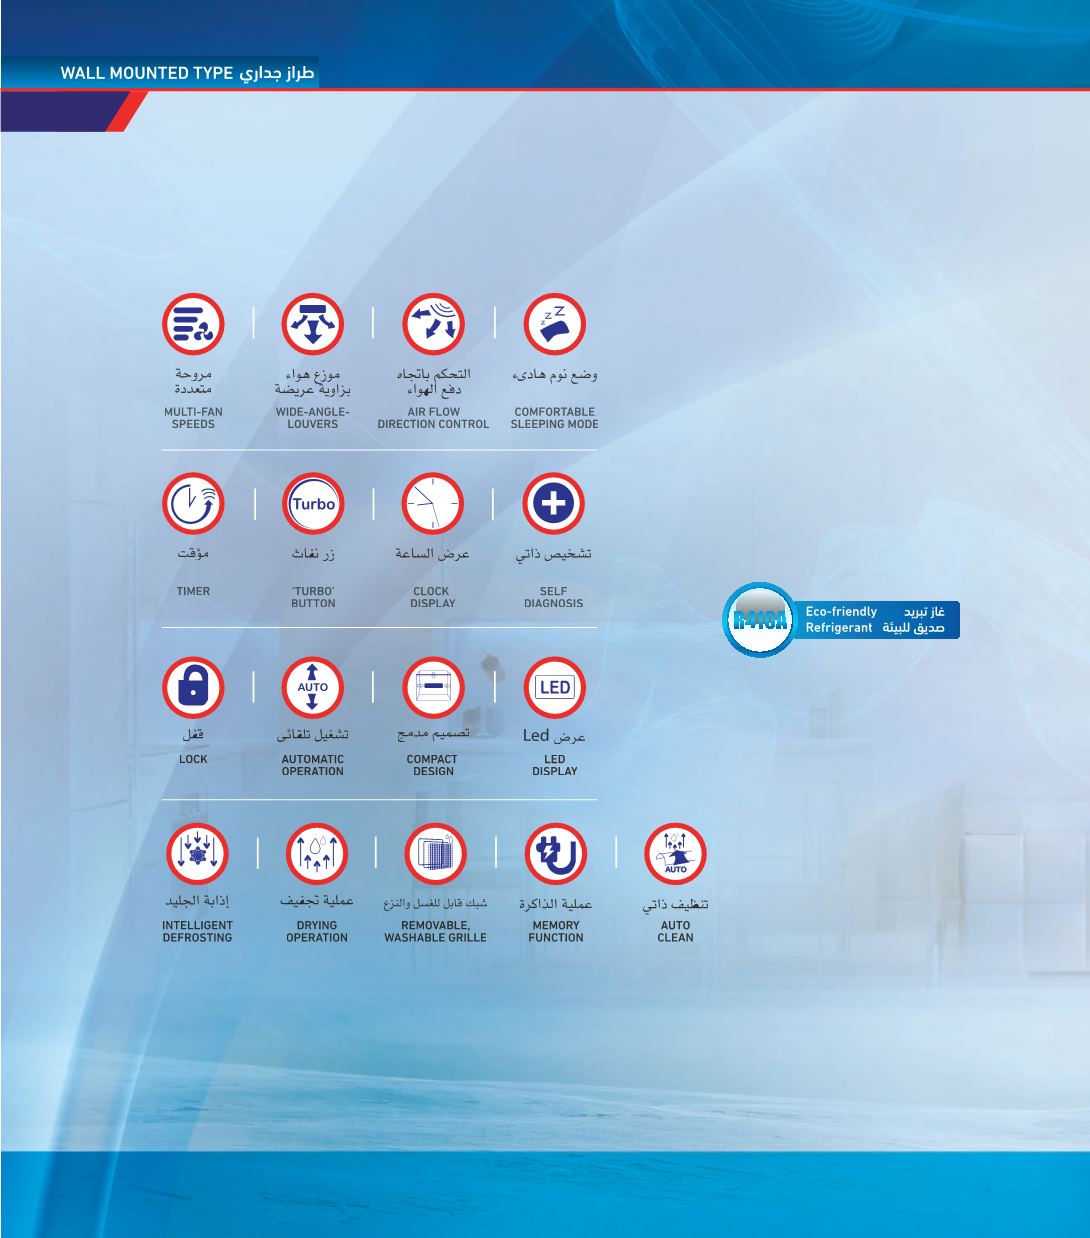Select the Comfortable Sleeping Mode icon

click(x=554, y=324)
